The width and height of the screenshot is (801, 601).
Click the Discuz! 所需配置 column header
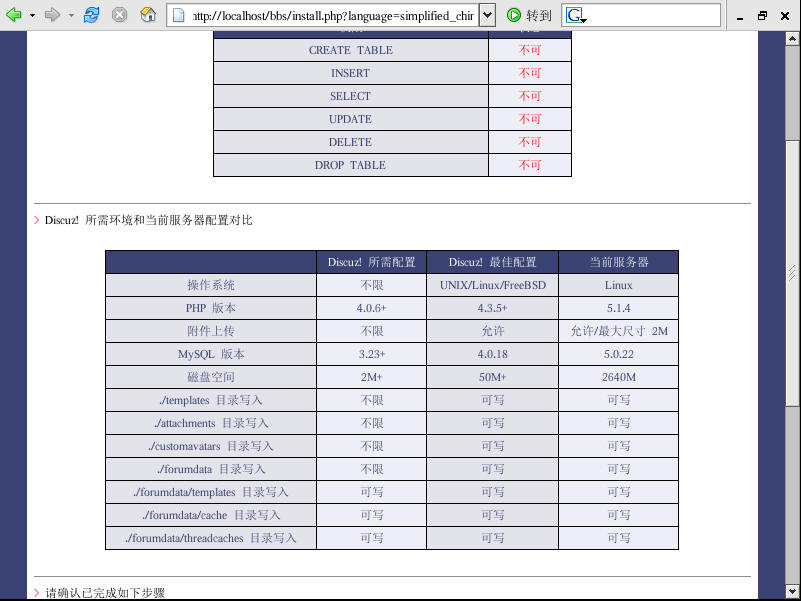click(x=371, y=262)
